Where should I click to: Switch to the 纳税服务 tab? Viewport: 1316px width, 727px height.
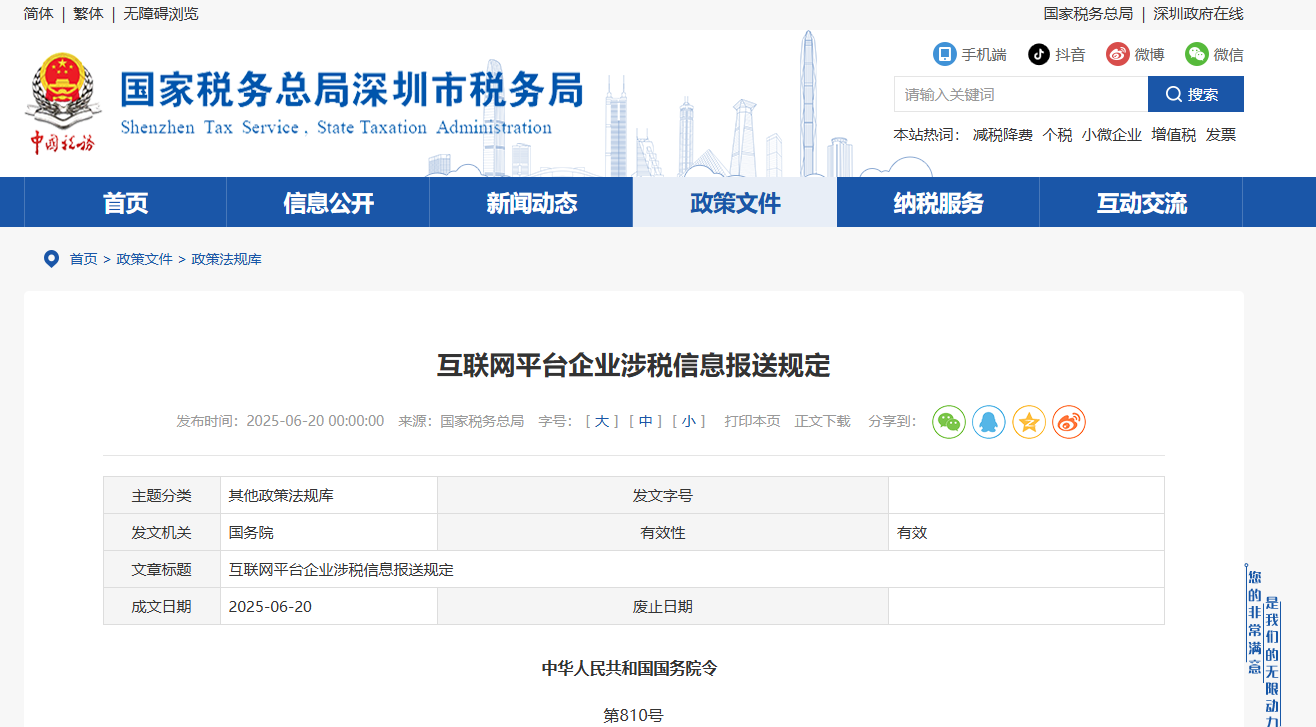(938, 202)
